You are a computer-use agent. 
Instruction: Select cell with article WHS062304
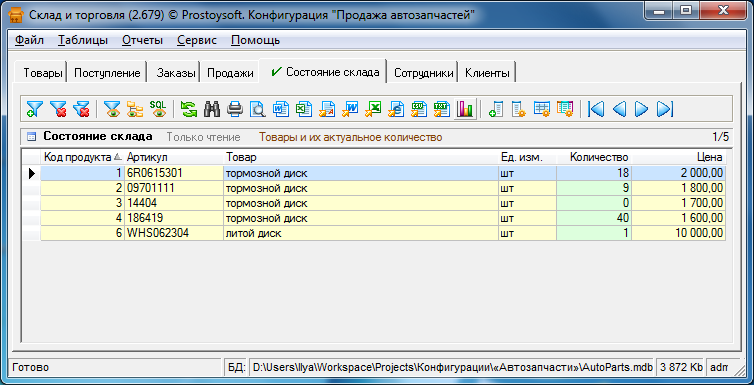click(x=174, y=234)
